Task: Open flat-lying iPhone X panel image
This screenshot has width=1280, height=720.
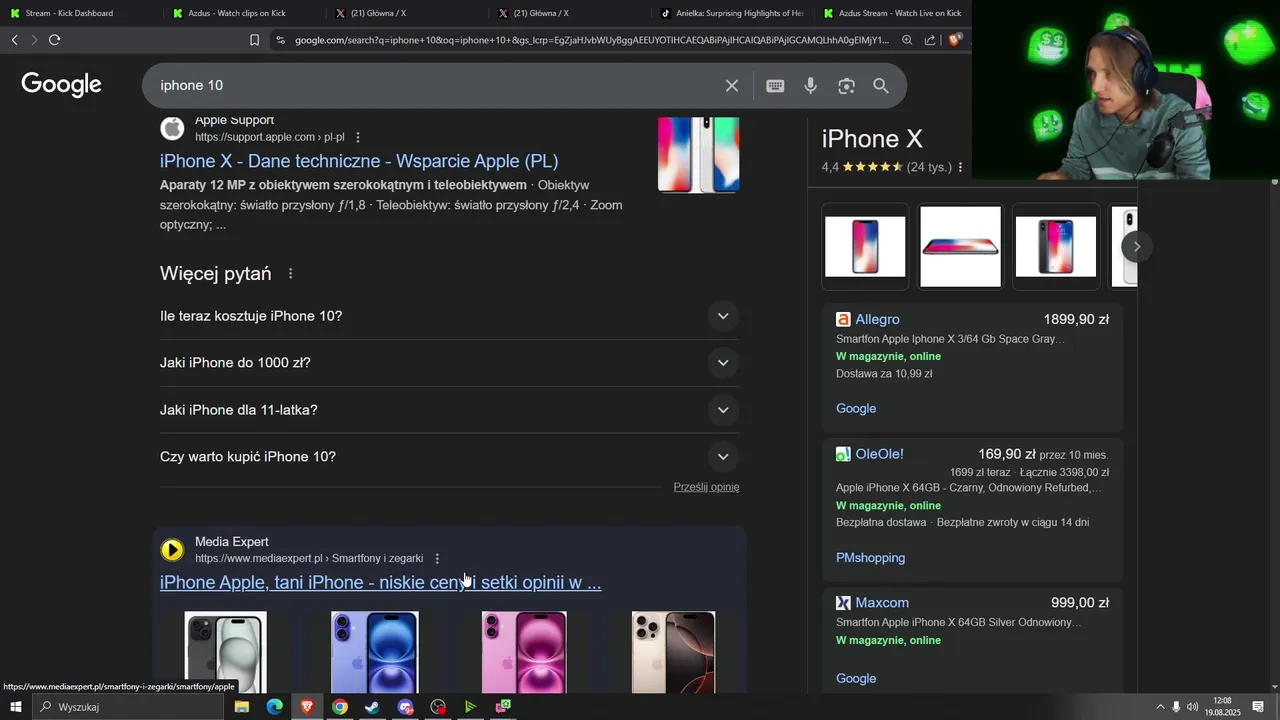Action: point(960,247)
